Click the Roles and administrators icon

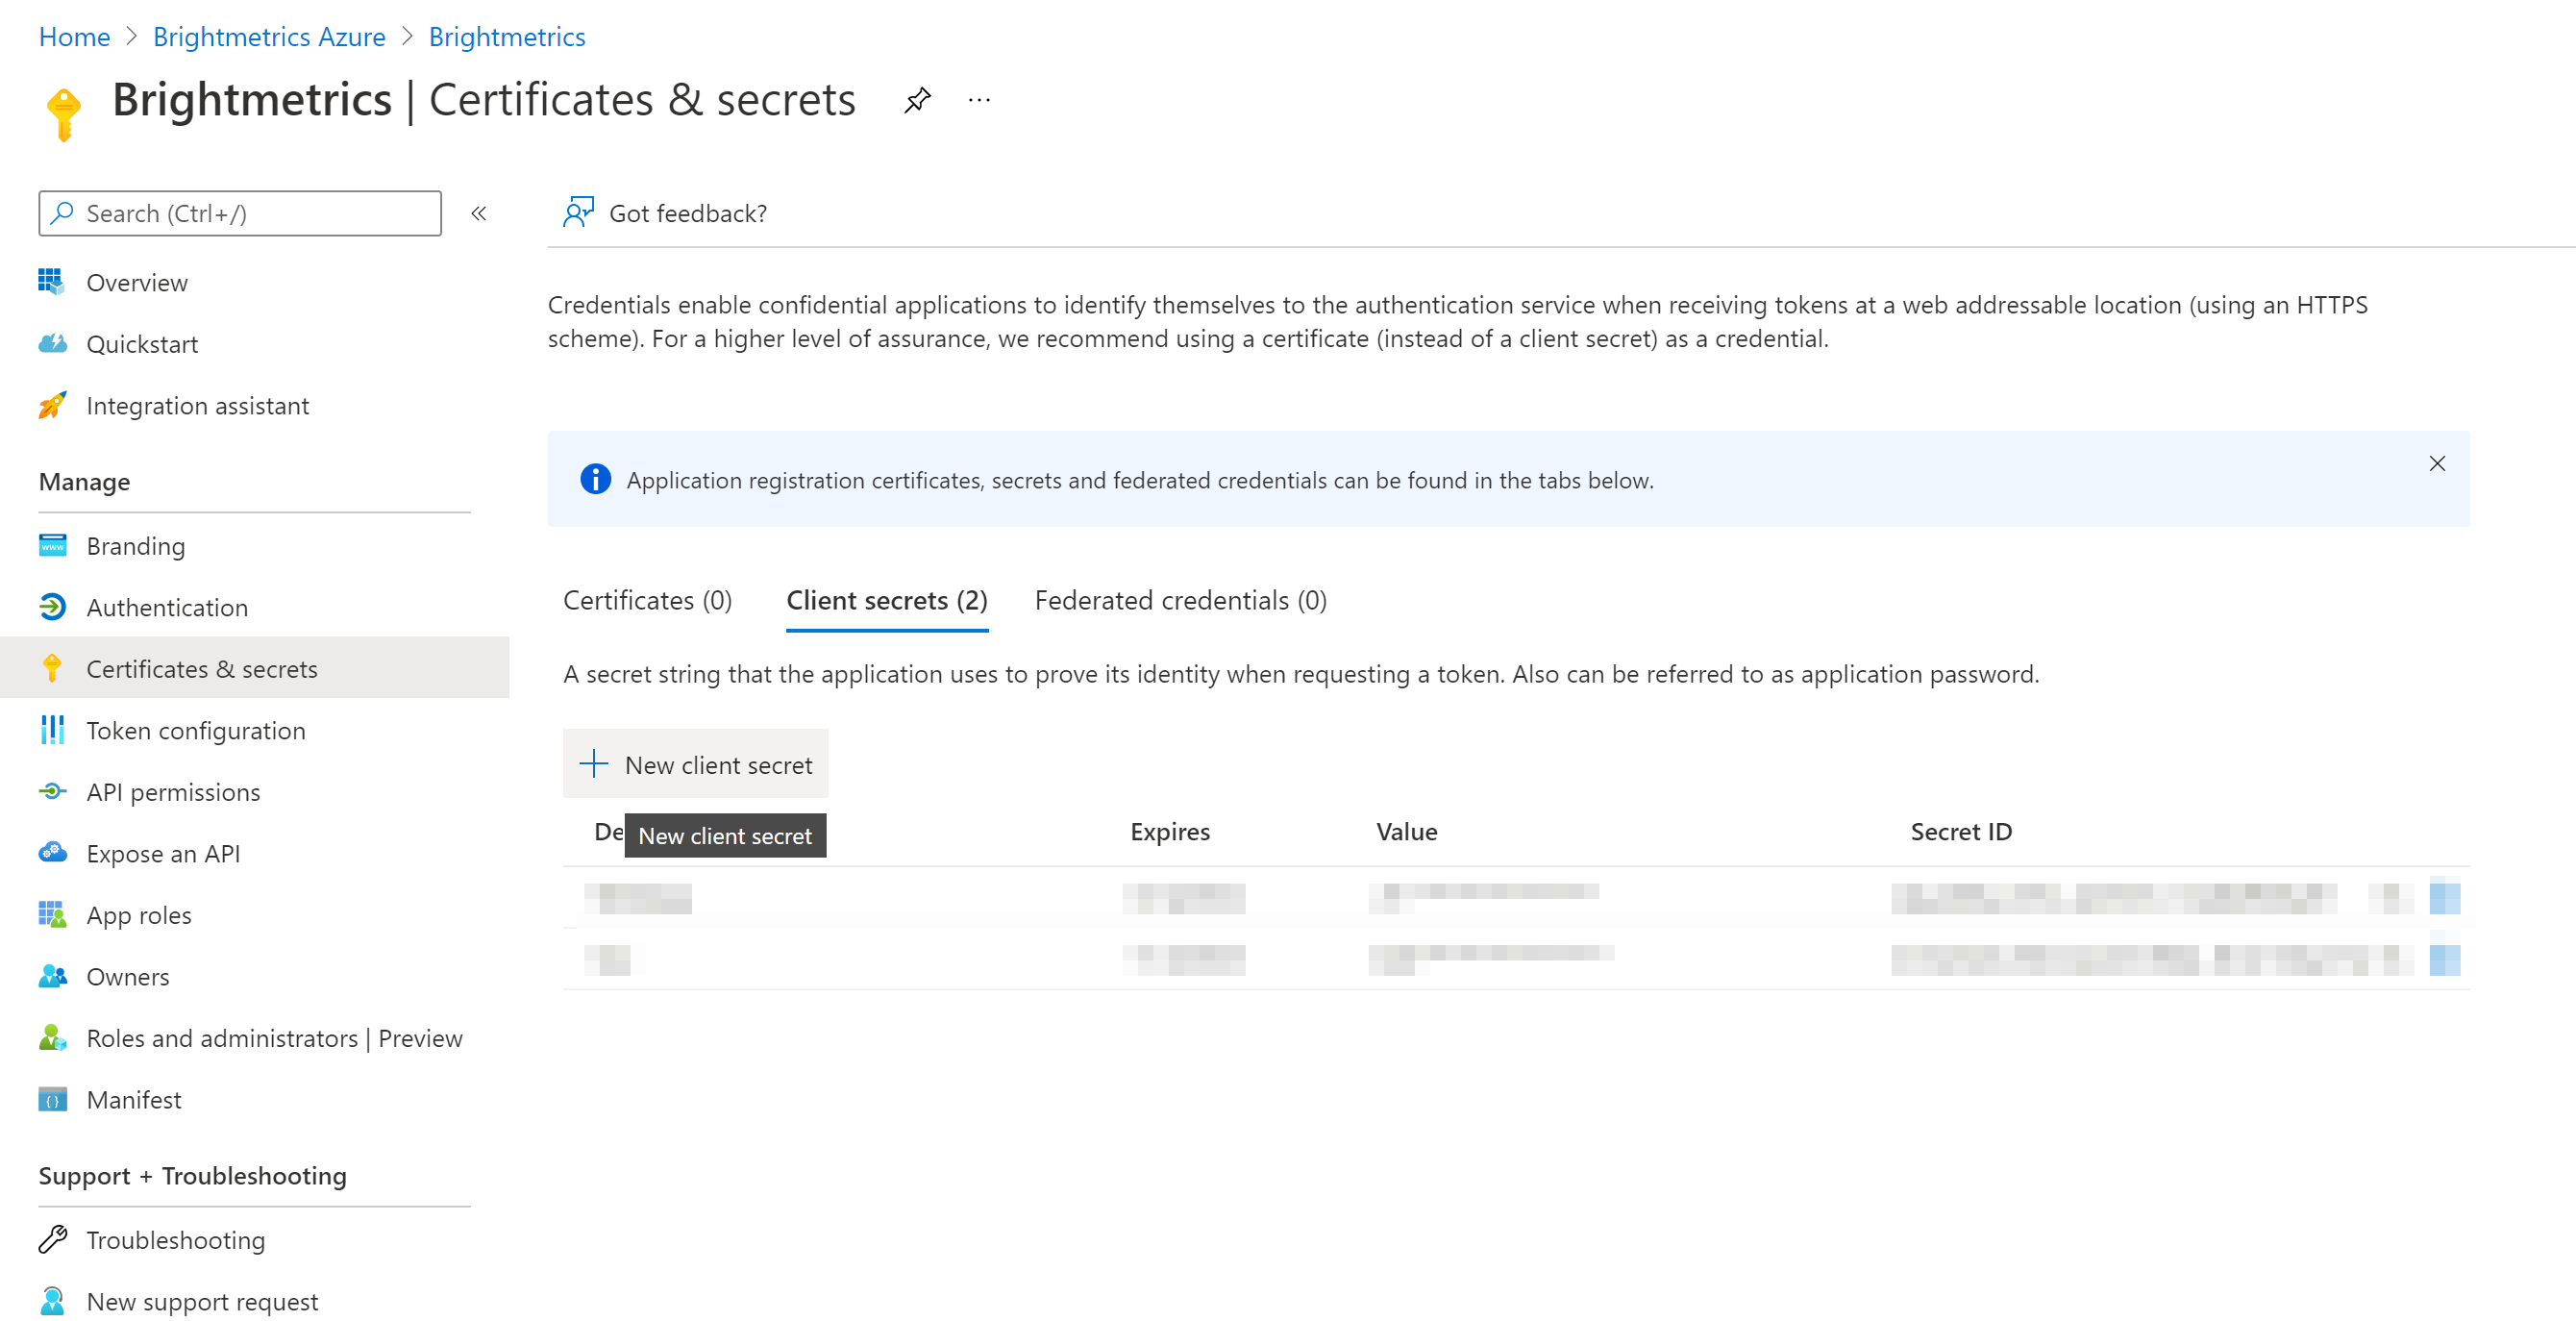(52, 1038)
